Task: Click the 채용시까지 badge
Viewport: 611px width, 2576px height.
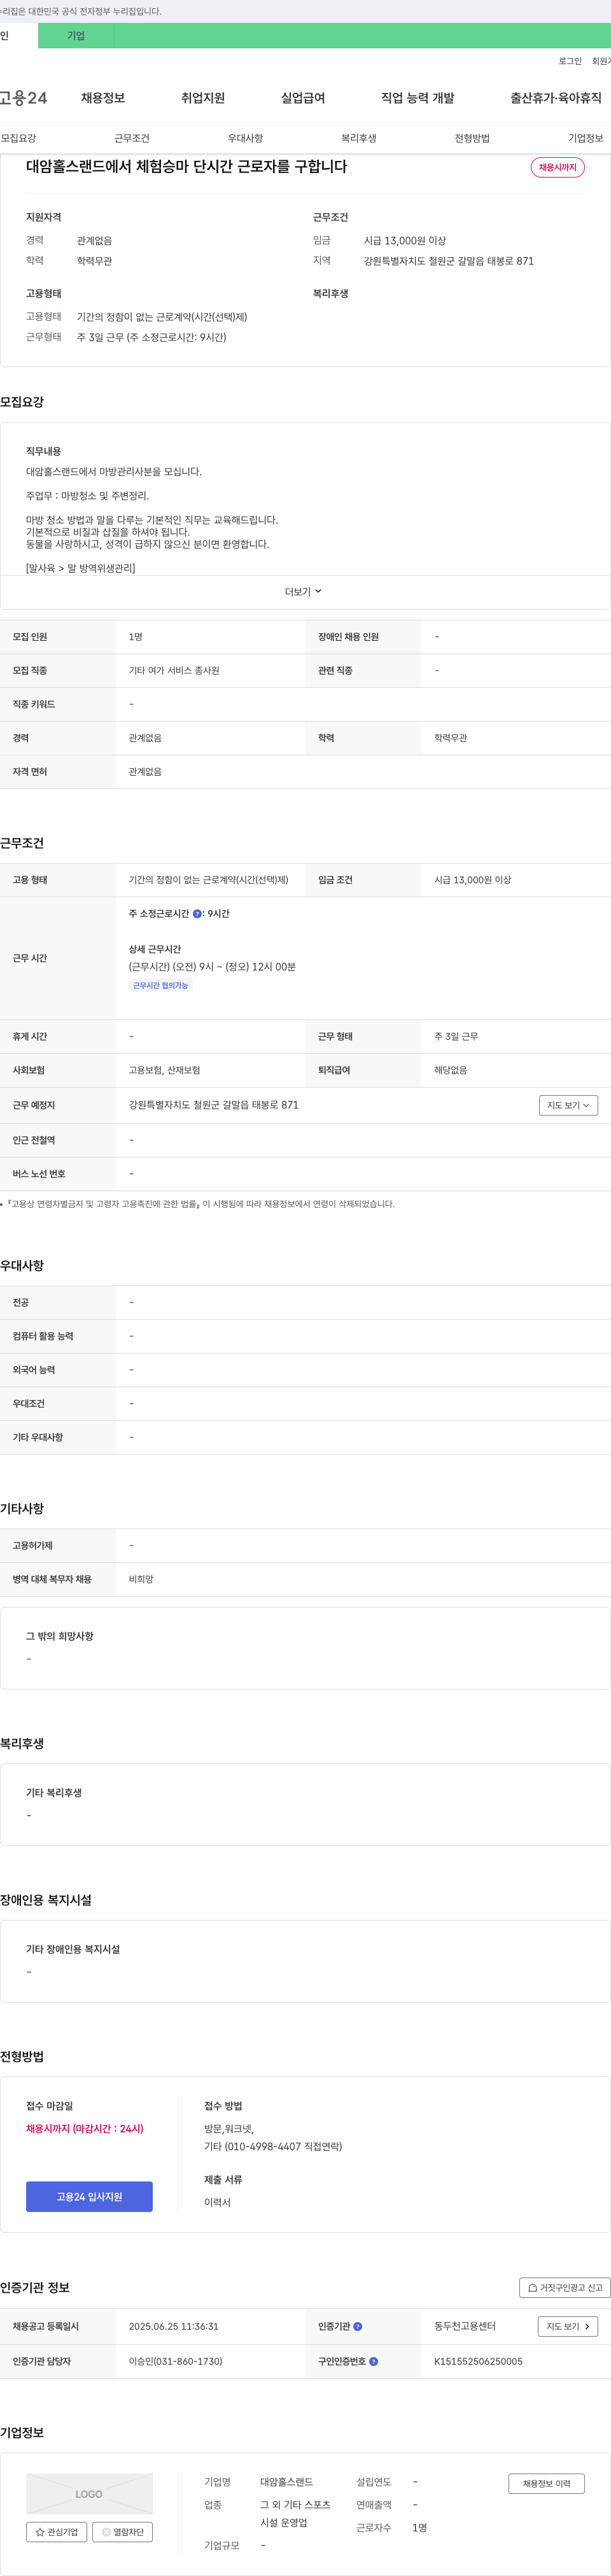Action: pos(558,167)
